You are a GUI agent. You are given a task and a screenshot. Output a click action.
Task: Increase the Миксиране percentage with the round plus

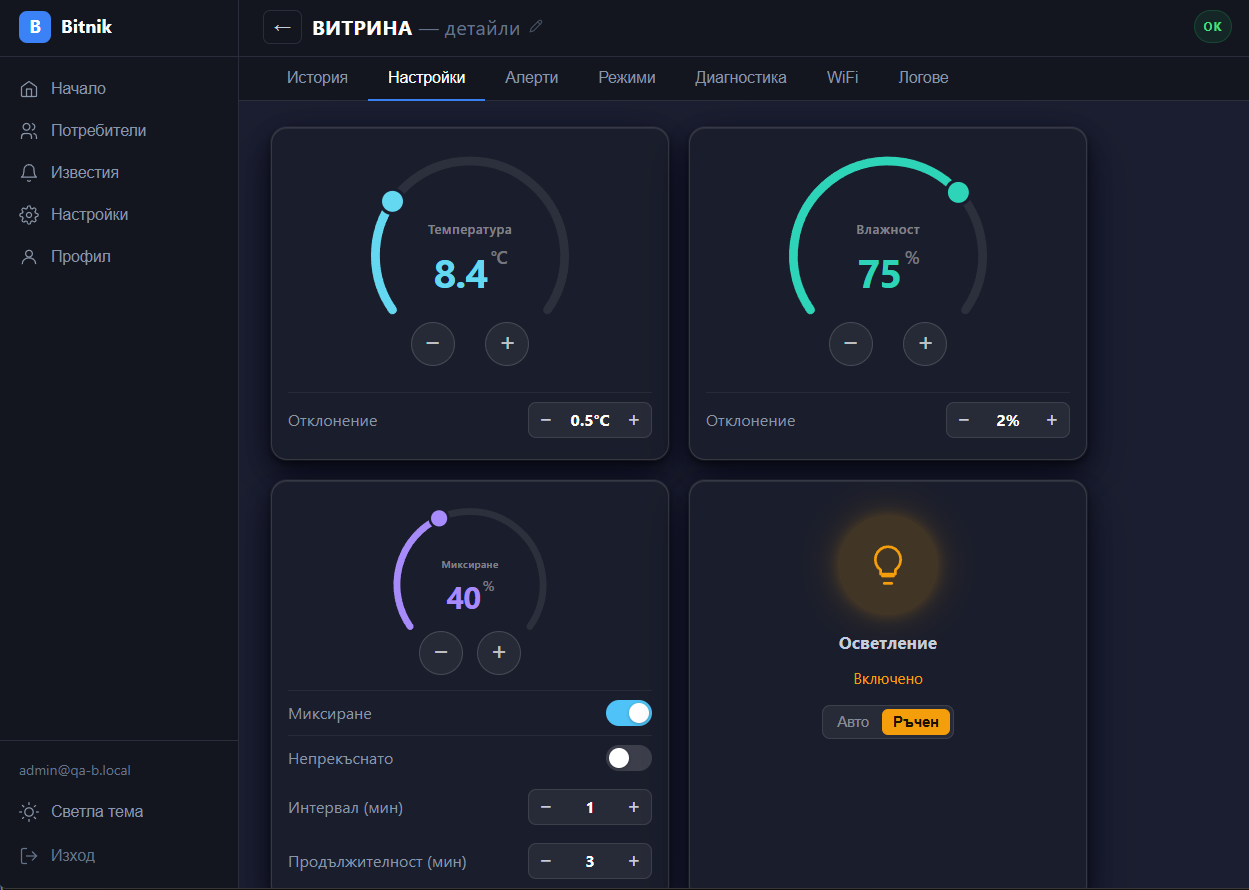click(499, 653)
